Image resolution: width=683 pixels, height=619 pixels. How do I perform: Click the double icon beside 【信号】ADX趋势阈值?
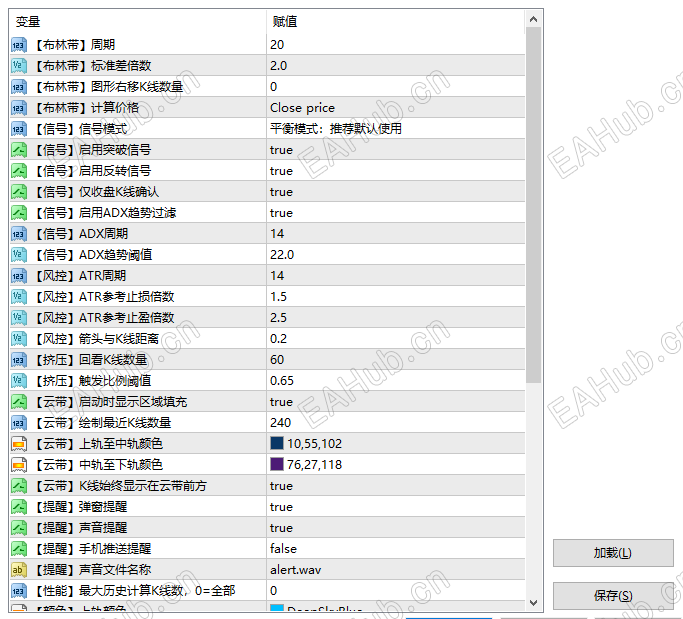pyautogui.click(x=19, y=255)
